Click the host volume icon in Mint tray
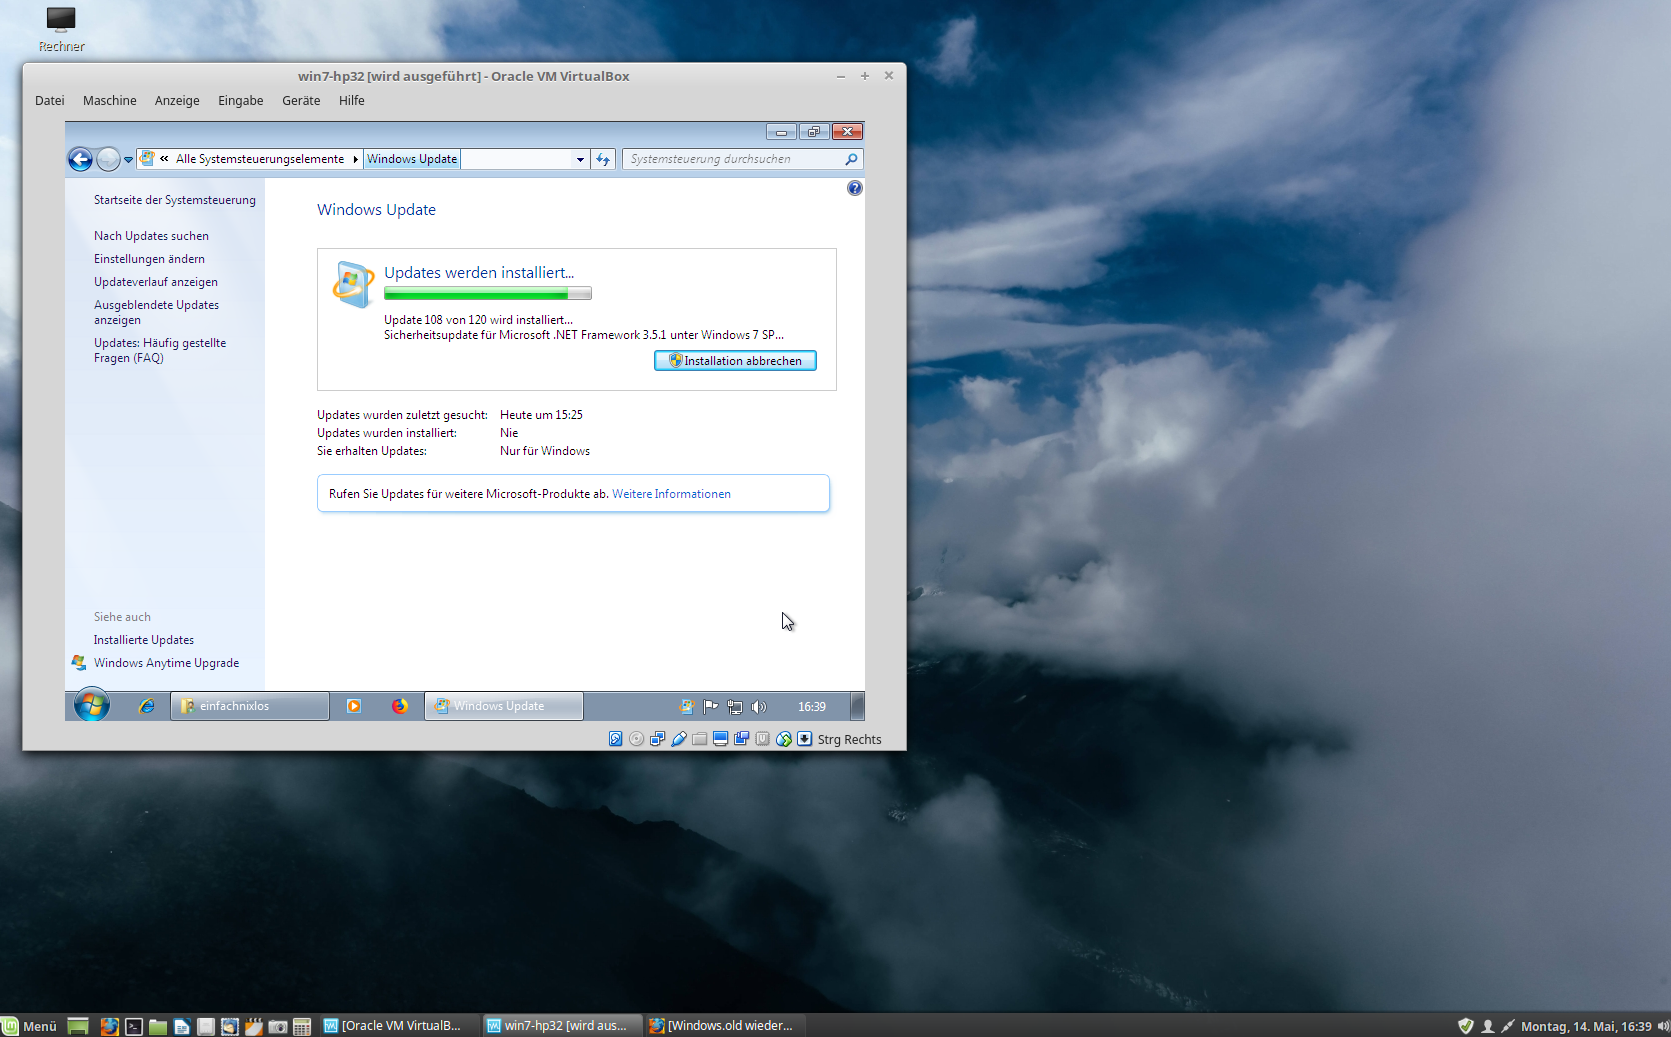 tap(1663, 1026)
